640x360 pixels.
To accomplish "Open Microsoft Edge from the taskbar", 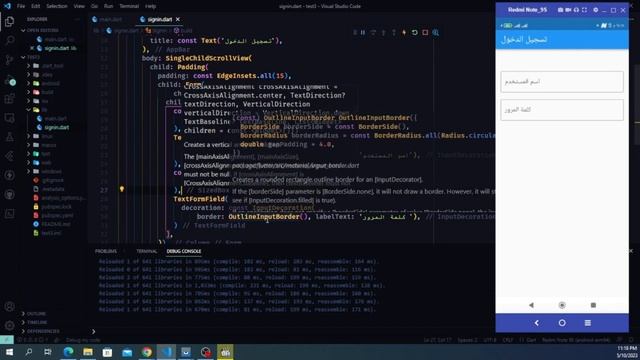I will coord(68,351).
